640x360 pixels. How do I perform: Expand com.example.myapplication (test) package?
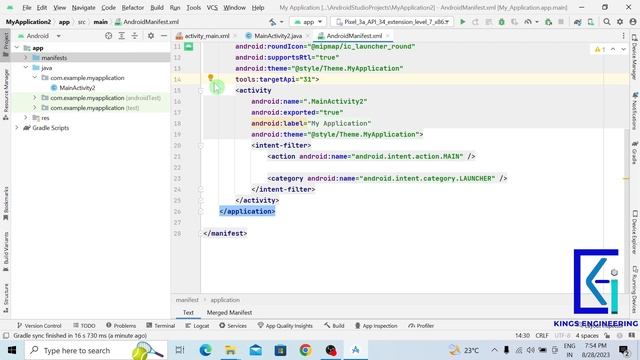(x=35, y=108)
